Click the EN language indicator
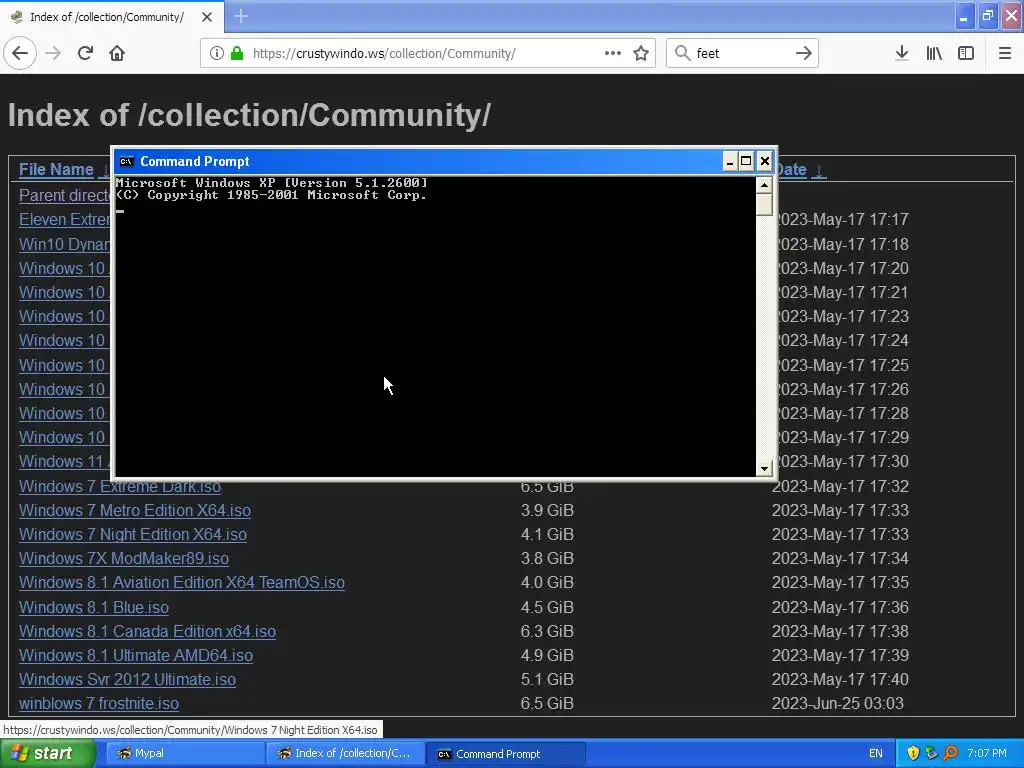This screenshot has width=1024, height=768. tap(875, 753)
